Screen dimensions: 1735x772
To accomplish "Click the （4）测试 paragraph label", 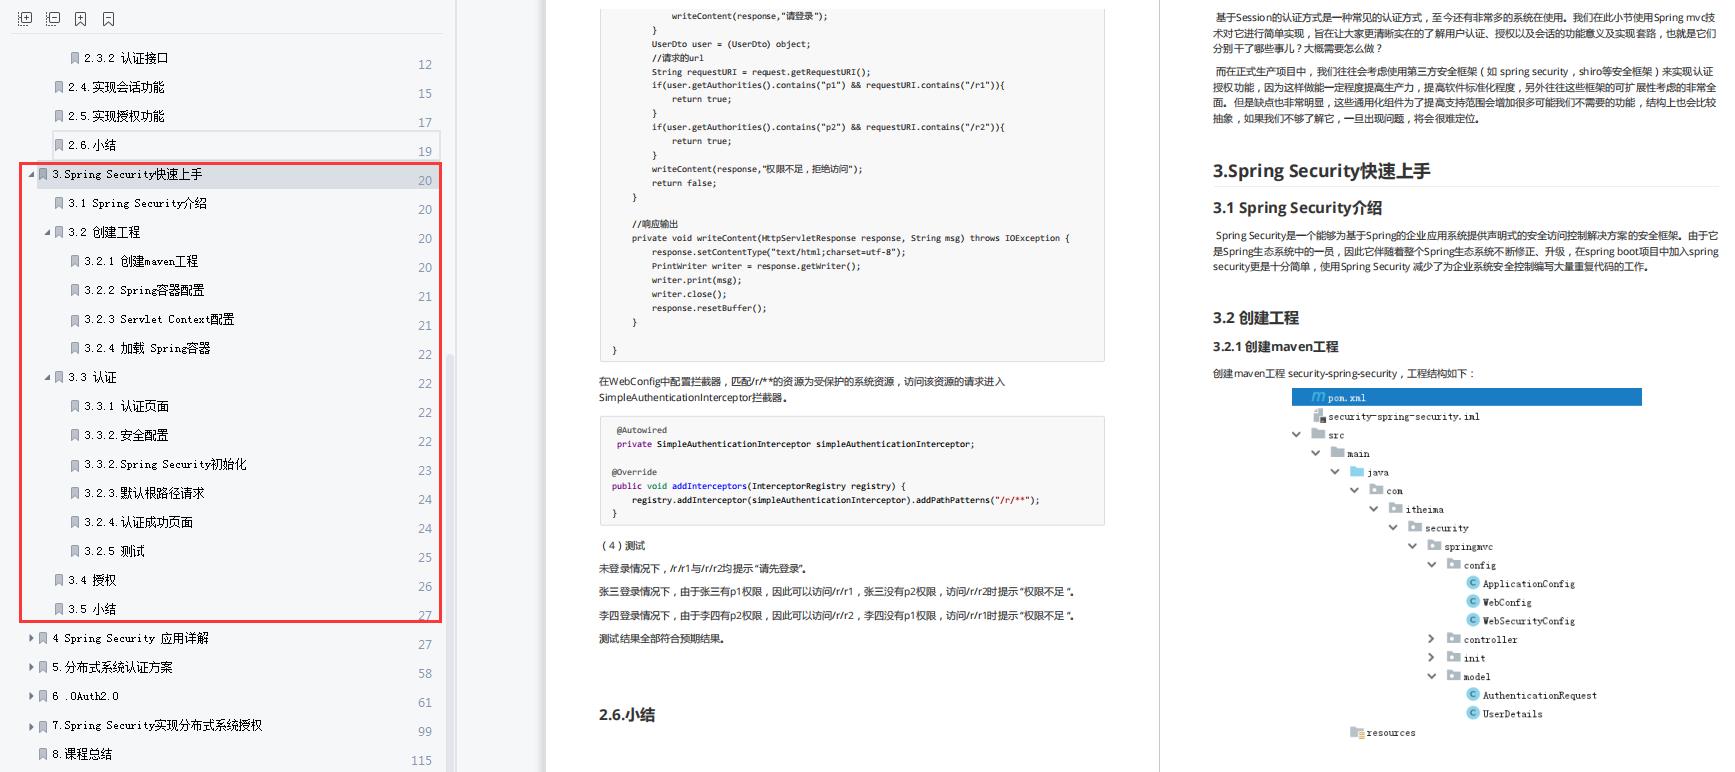I will (622, 546).
